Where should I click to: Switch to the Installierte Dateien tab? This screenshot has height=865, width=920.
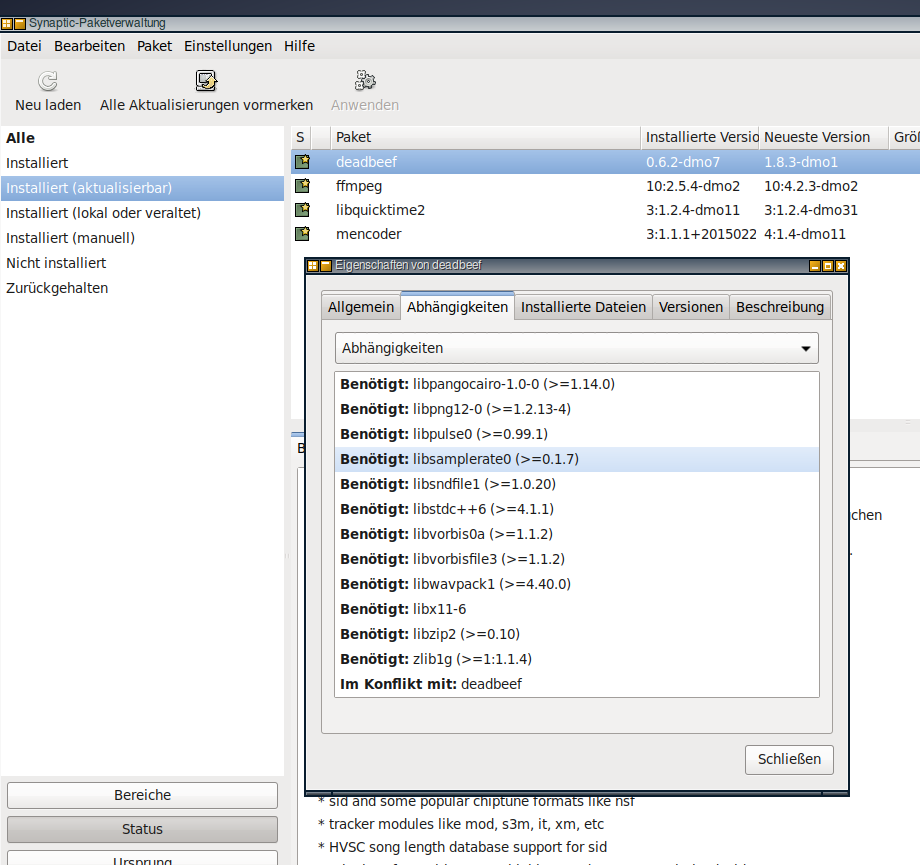pyautogui.click(x=583, y=307)
